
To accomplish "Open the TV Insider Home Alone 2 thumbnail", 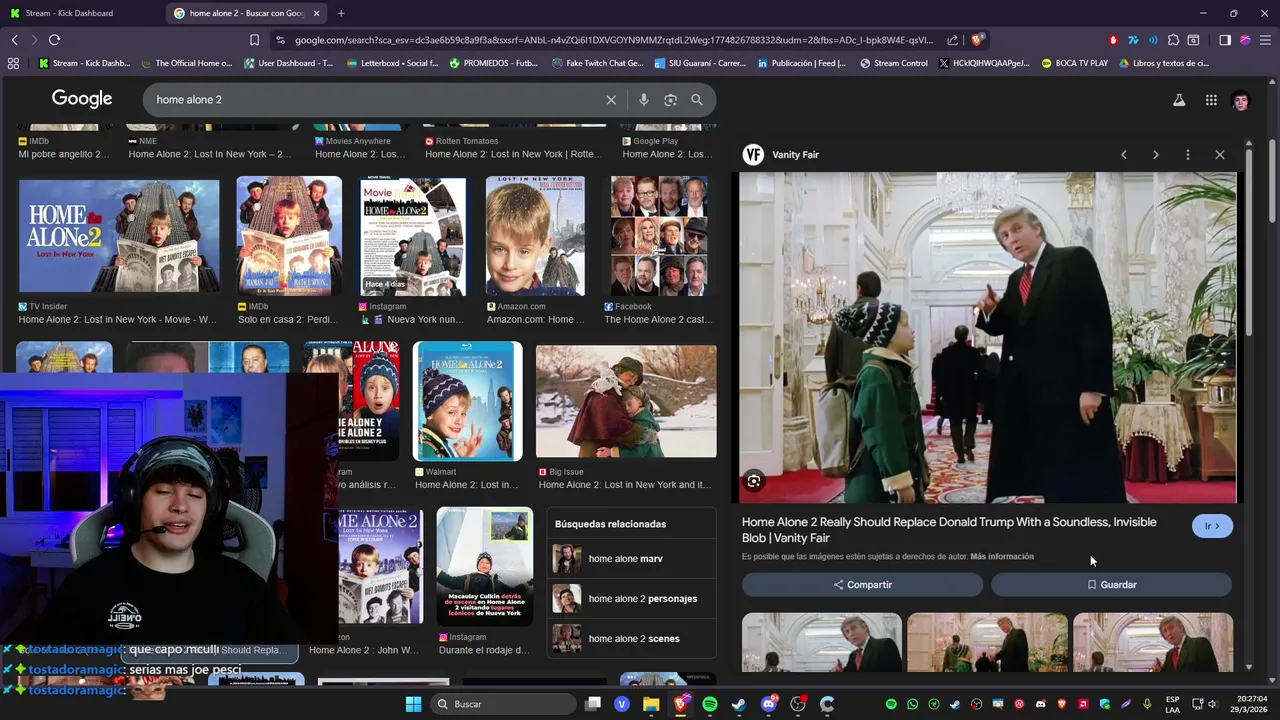I will (x=119, y=236).
